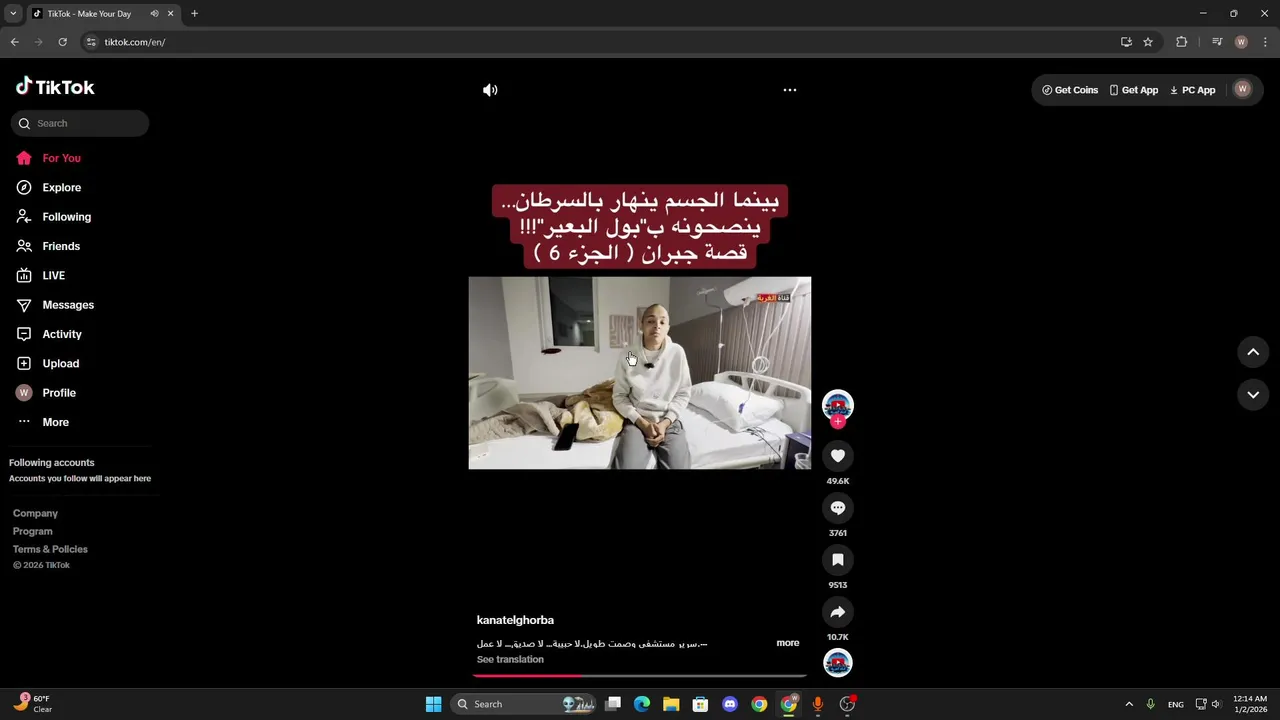1280x720 pixels.
Task: Click the TikTok logo
Action: (x=55, y=87)
